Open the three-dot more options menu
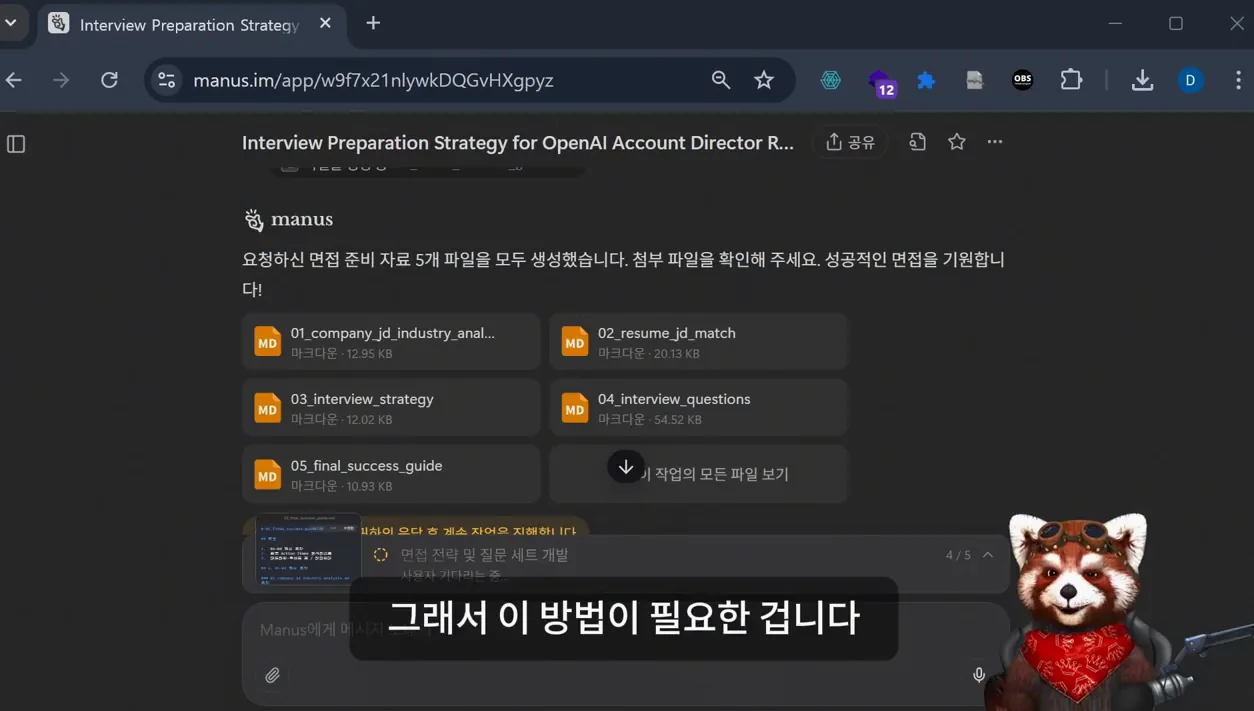The image size is (1254, 711). [994, 142]
